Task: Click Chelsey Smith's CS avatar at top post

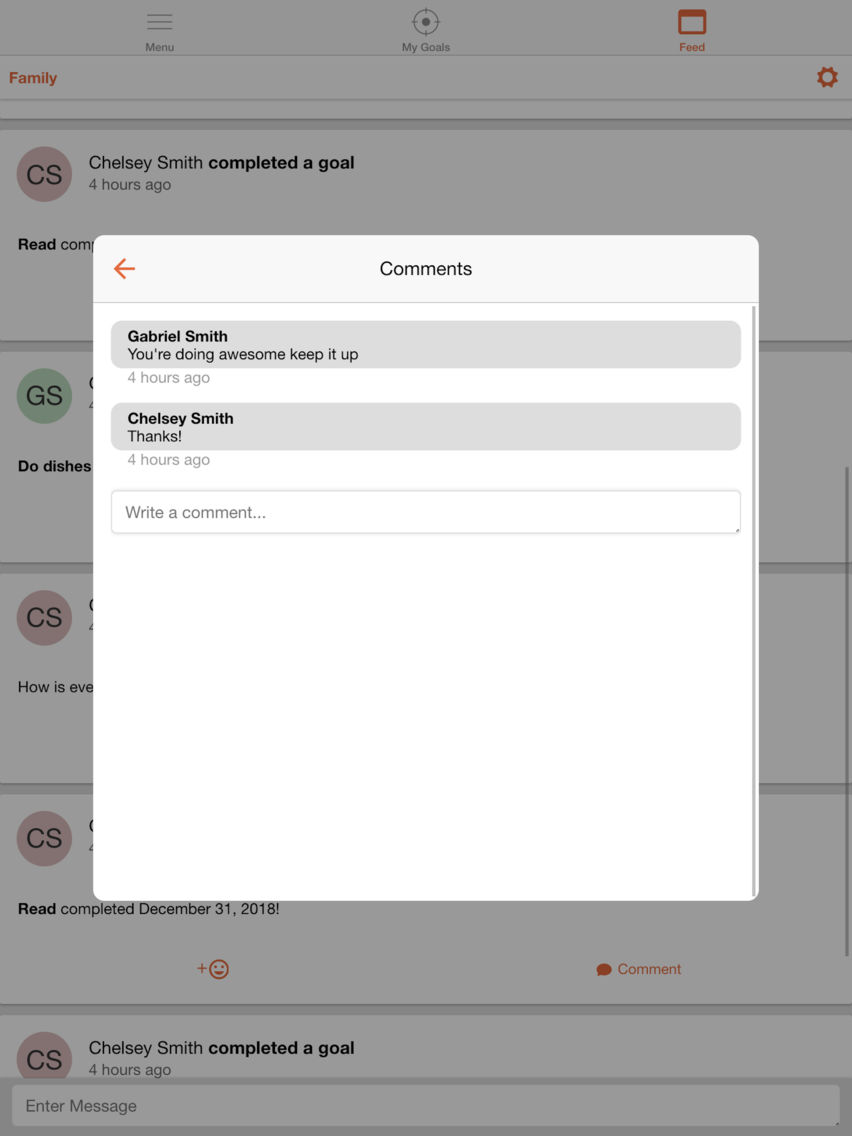Action: [x=44, y=175]
